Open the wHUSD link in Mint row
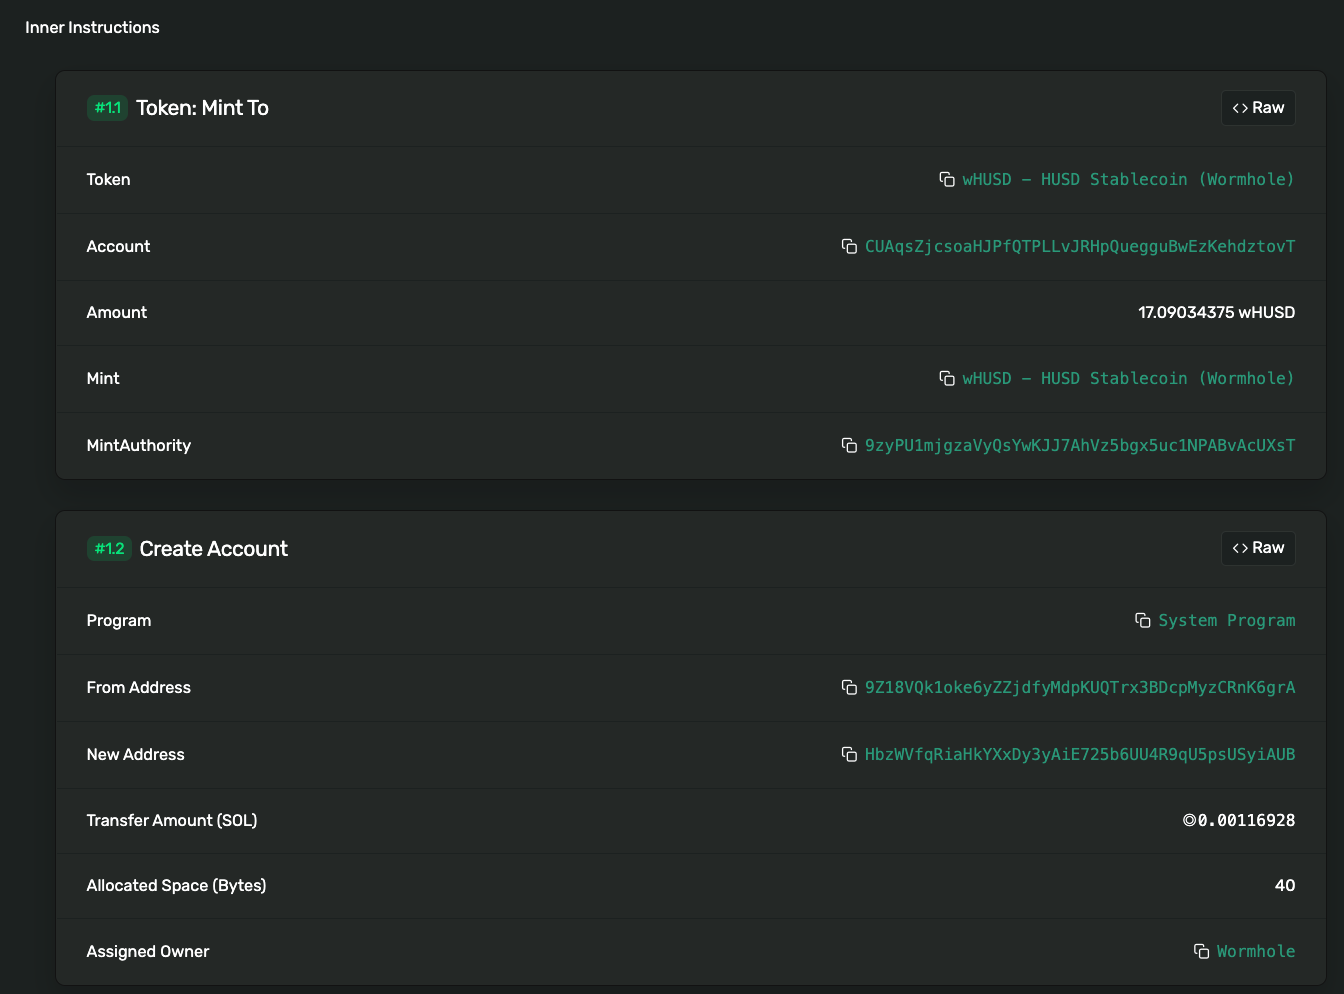 [1128, 378]
